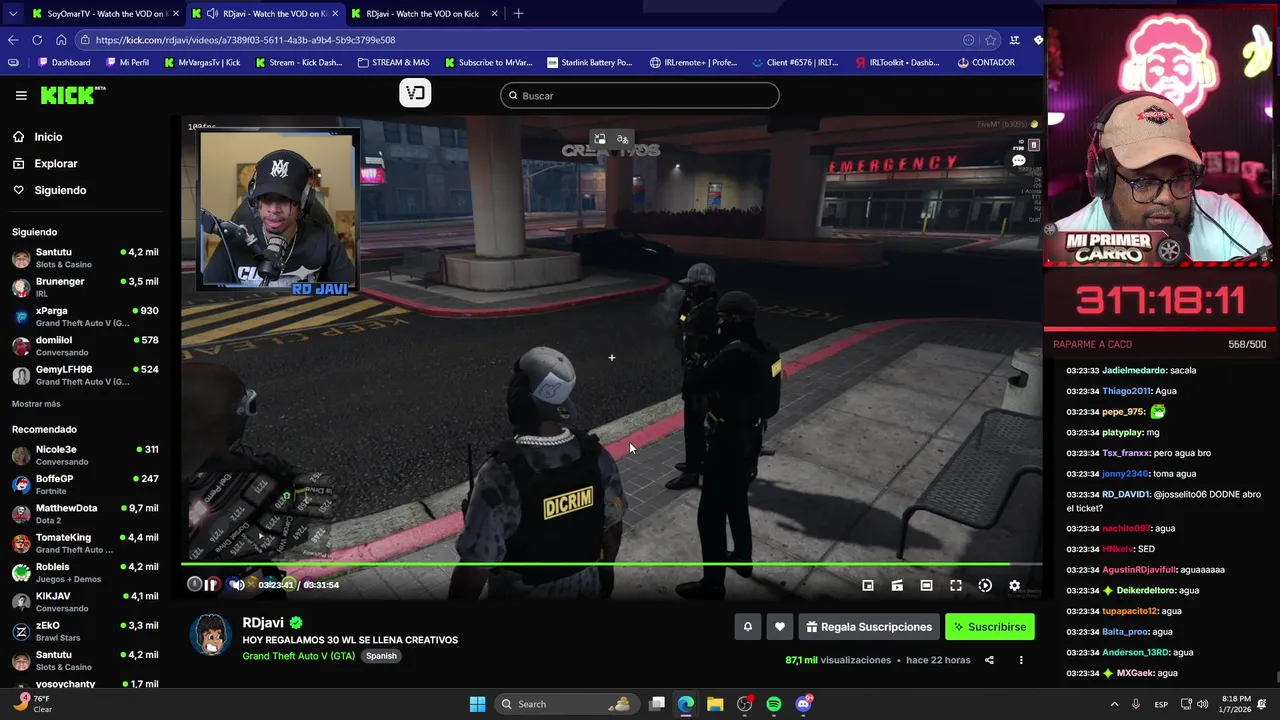Screen dimensions: 1280x720
Task: Click the browser back arrow
Action: point(13,40)
